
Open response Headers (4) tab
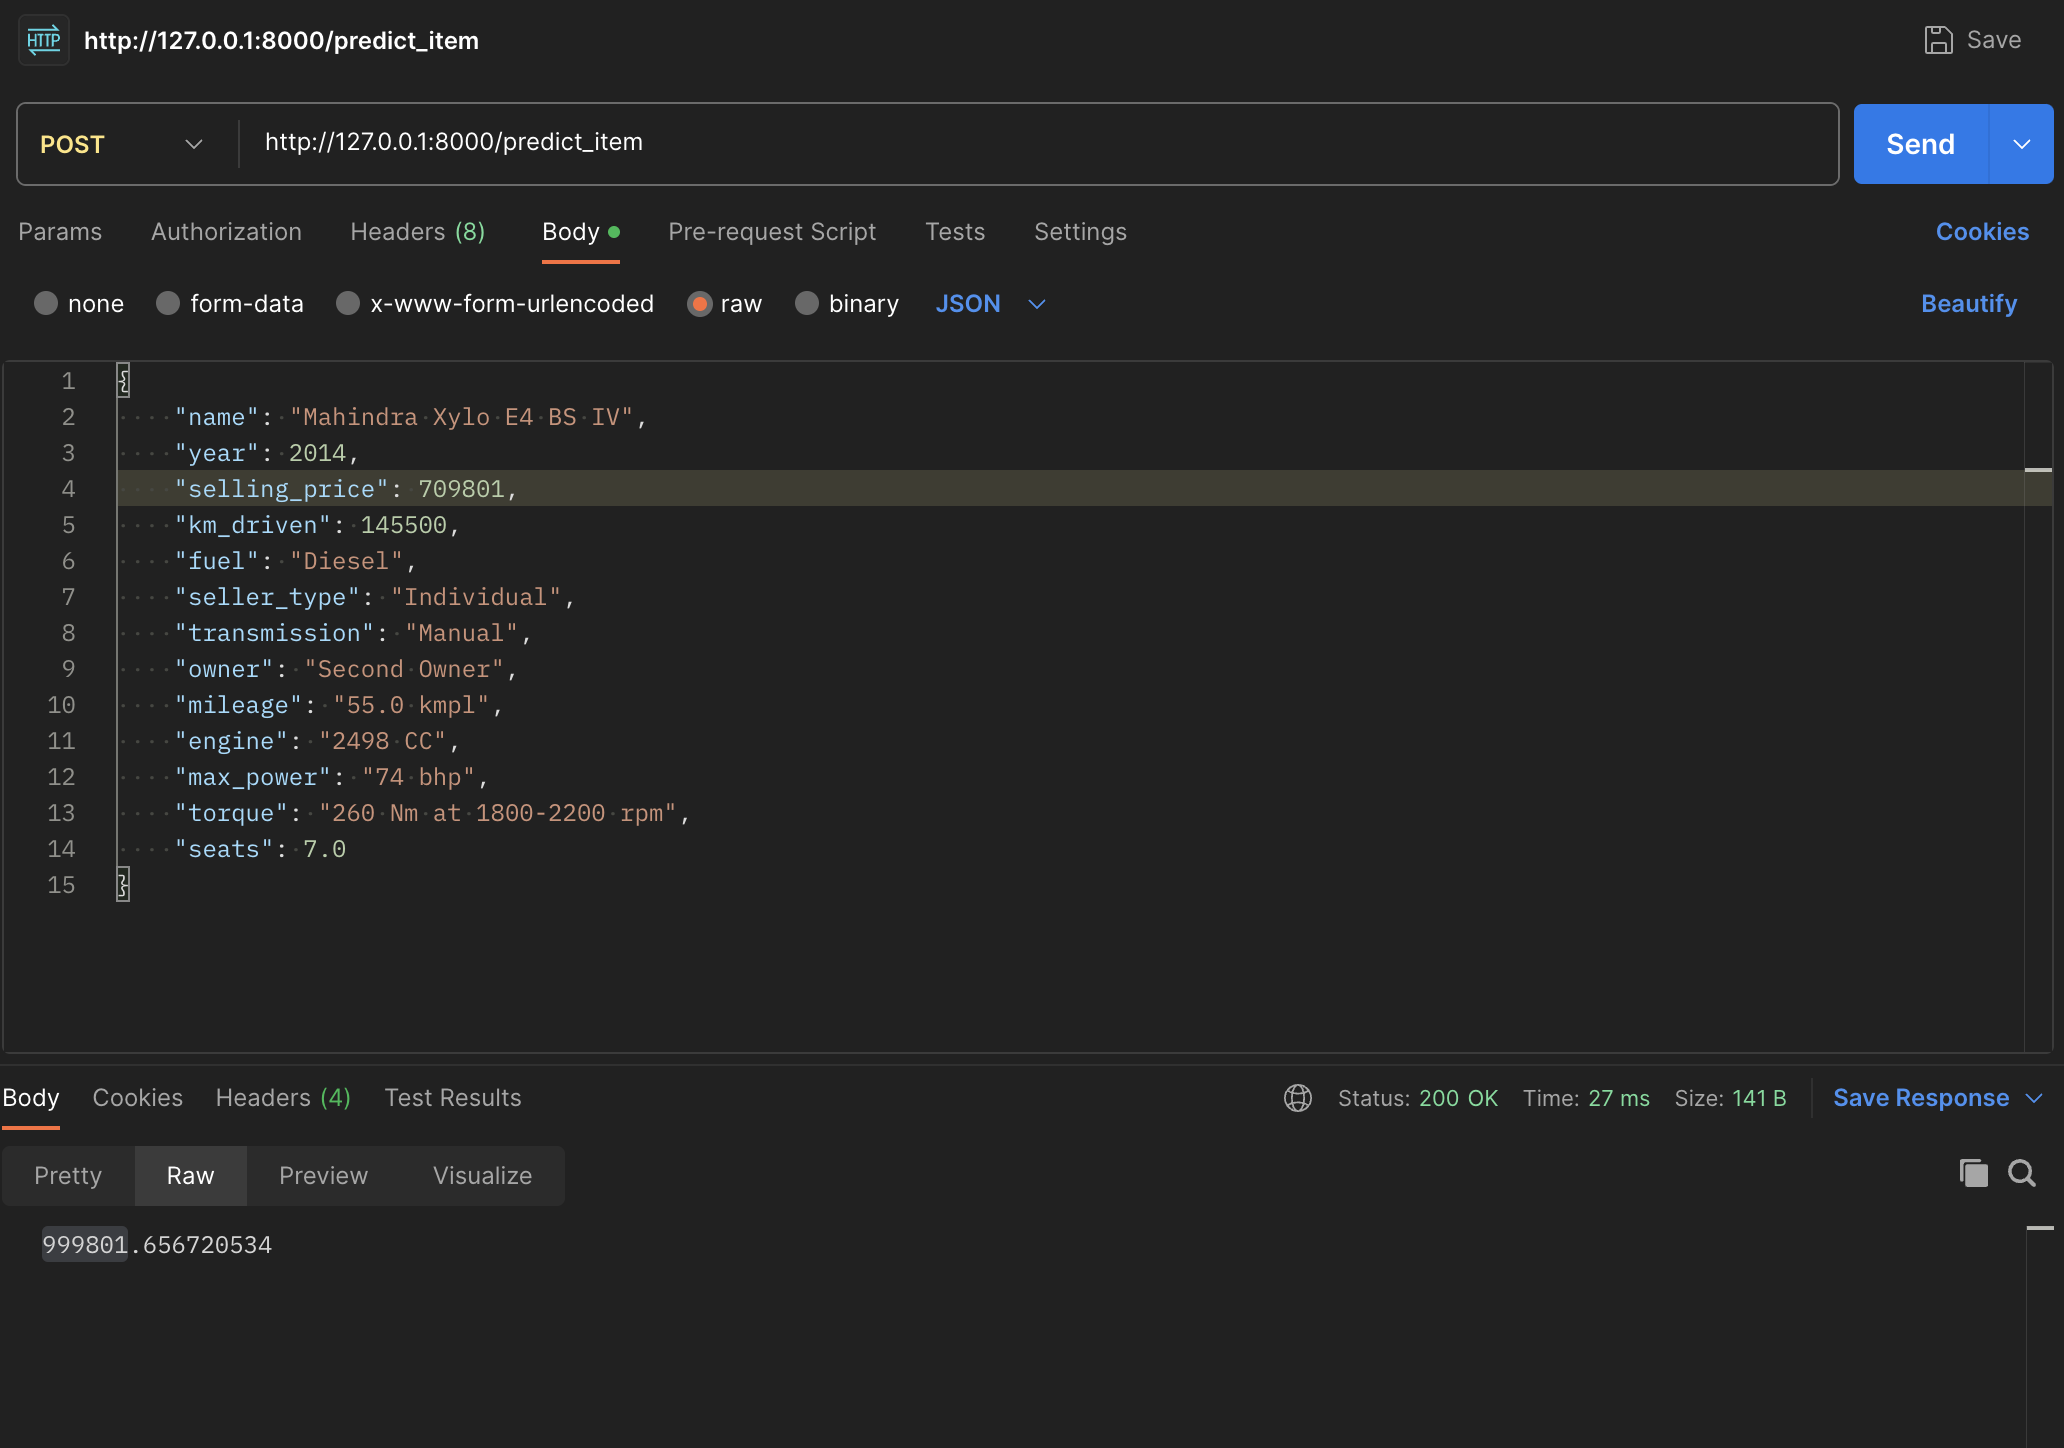[x=283, y=1098]
